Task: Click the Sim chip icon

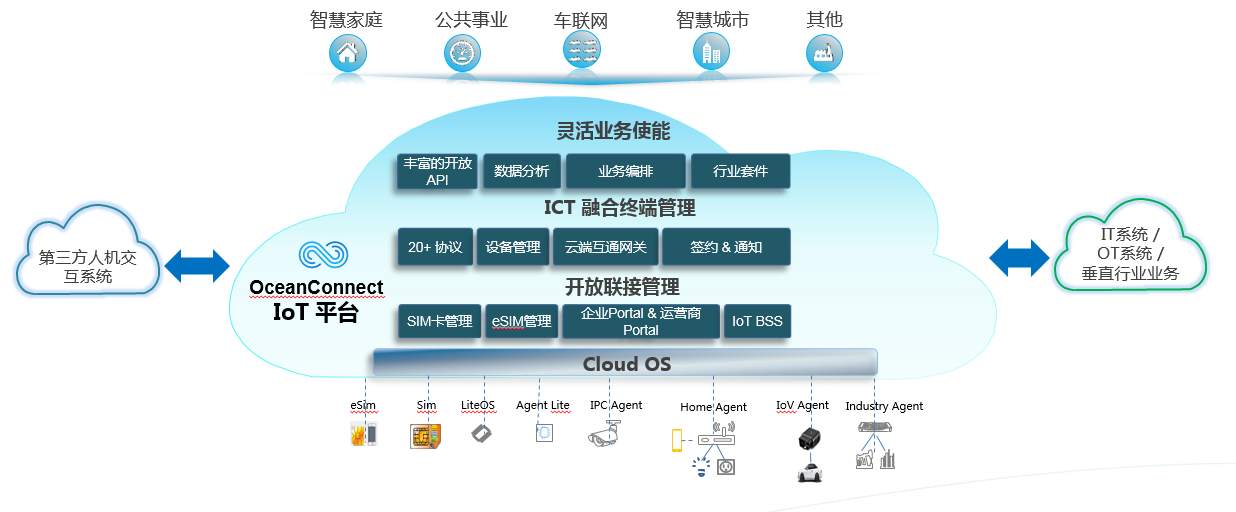Action: tap(426, 436)
